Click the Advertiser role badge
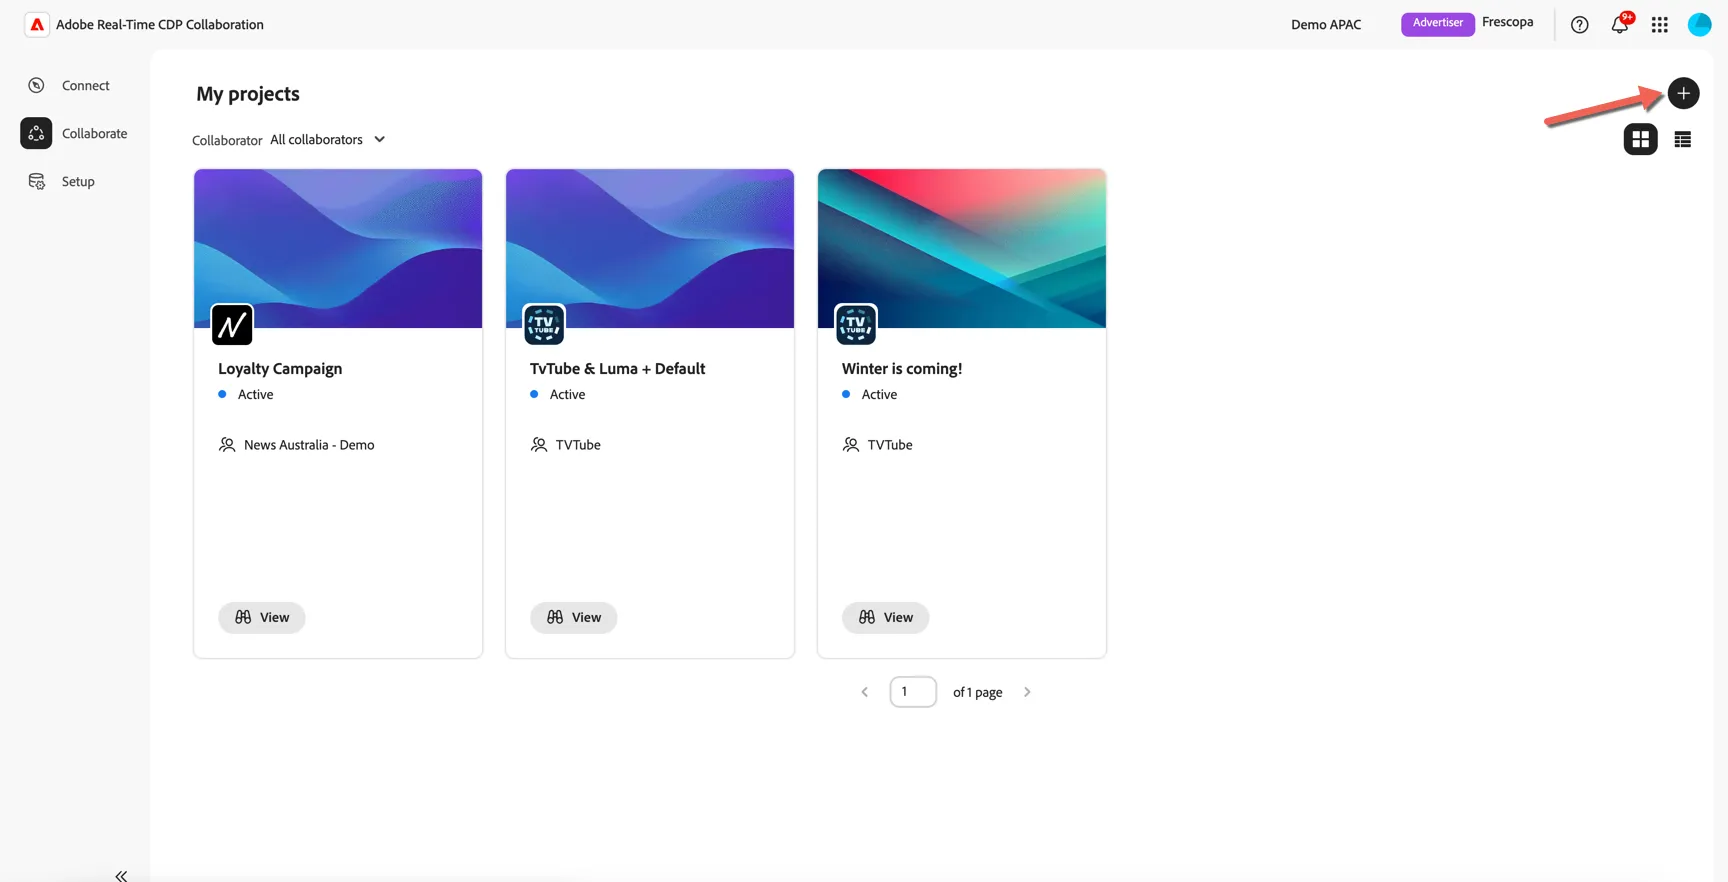 1438,23
